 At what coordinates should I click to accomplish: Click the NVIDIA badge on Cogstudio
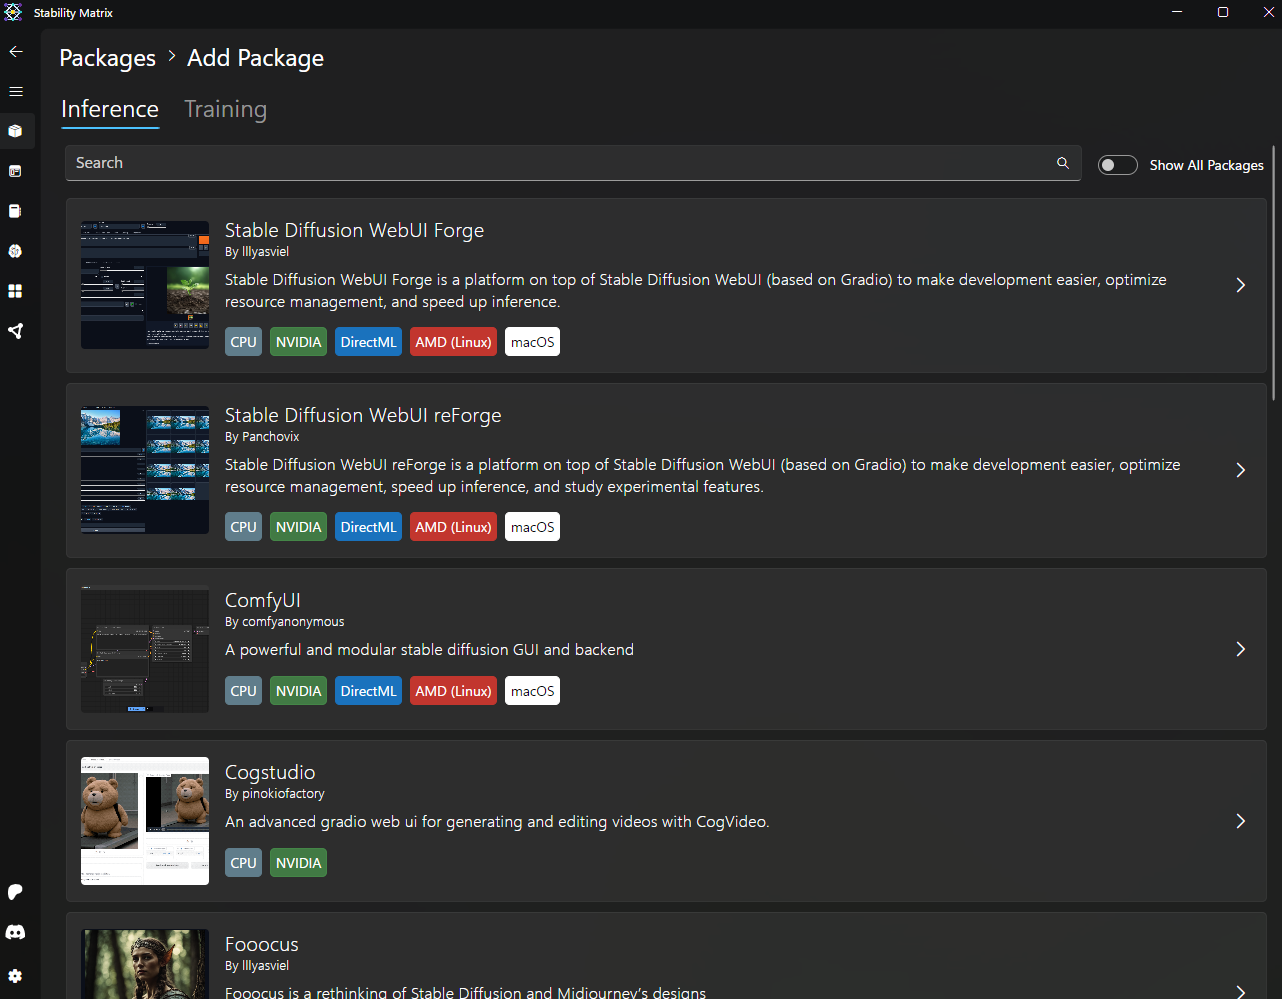click(298, 863)
